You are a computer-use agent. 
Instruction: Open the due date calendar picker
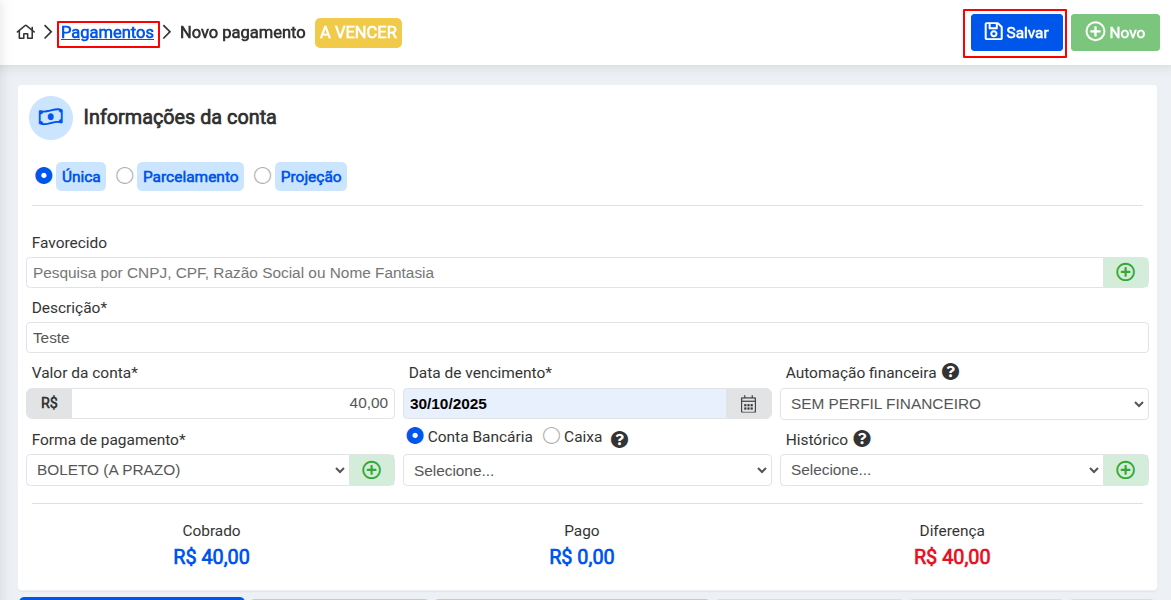pos(748,404)
